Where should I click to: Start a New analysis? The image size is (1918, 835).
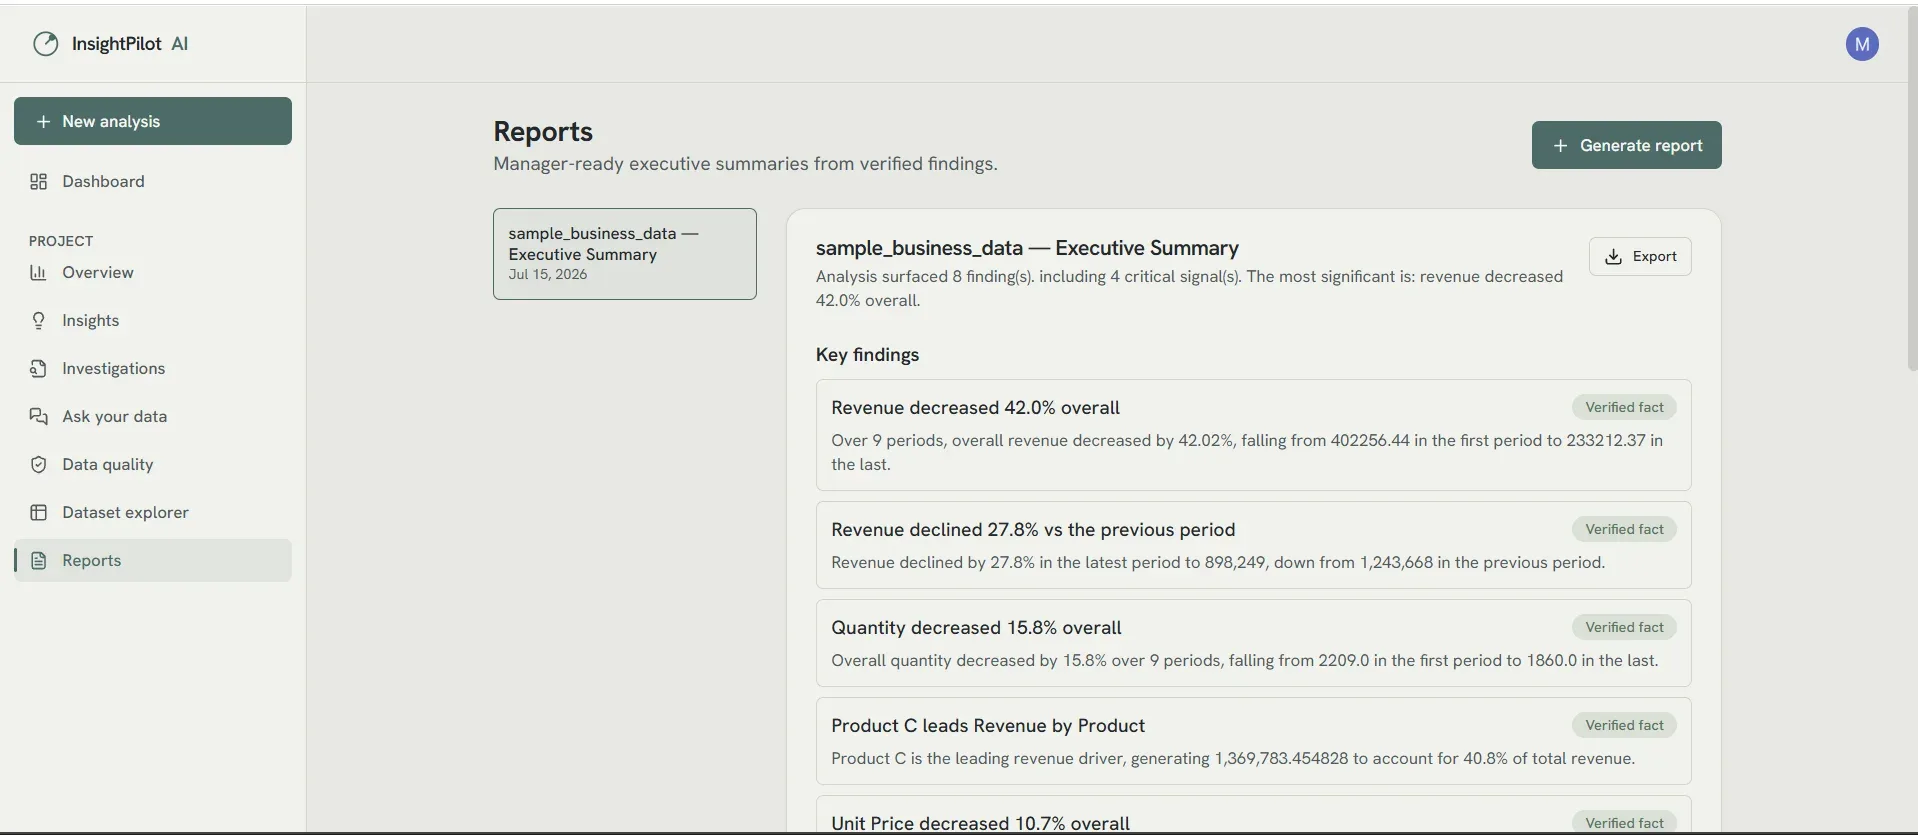153,121
